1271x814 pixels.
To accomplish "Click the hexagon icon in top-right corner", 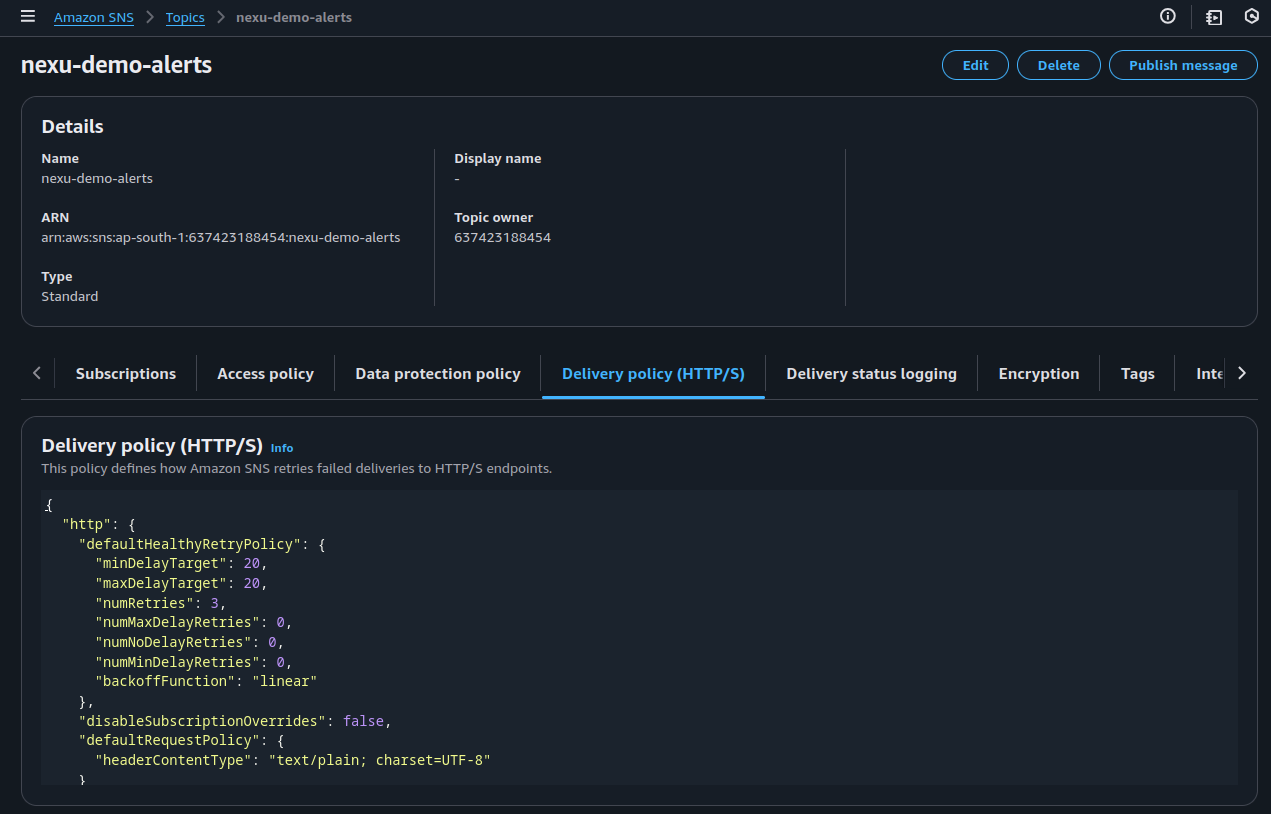I will pyautogui.click(x=1251, y=17).
